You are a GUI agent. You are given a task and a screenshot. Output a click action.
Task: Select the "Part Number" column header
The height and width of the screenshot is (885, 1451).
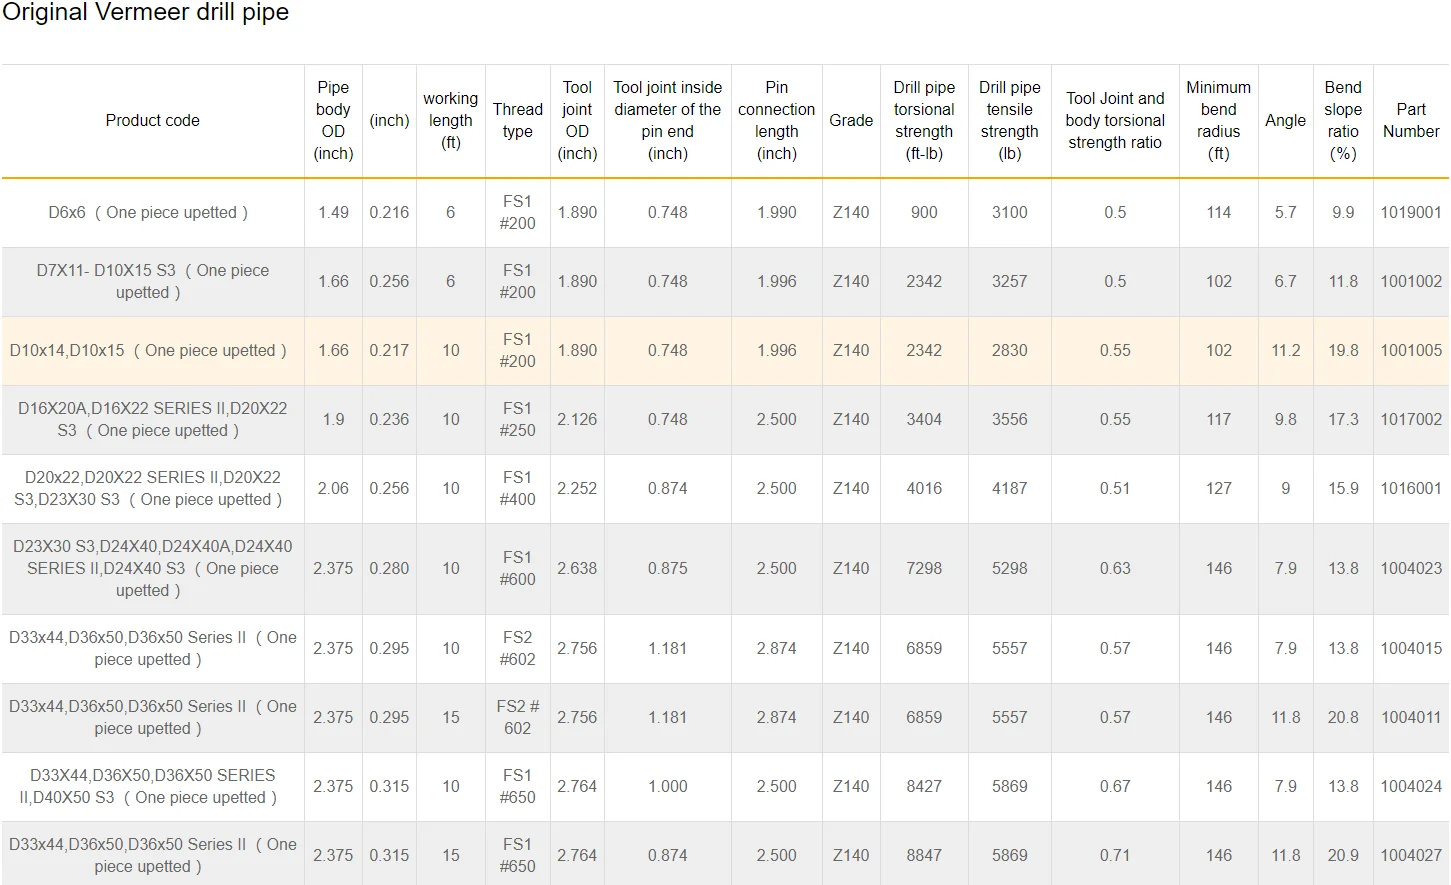click(1410, 120)
